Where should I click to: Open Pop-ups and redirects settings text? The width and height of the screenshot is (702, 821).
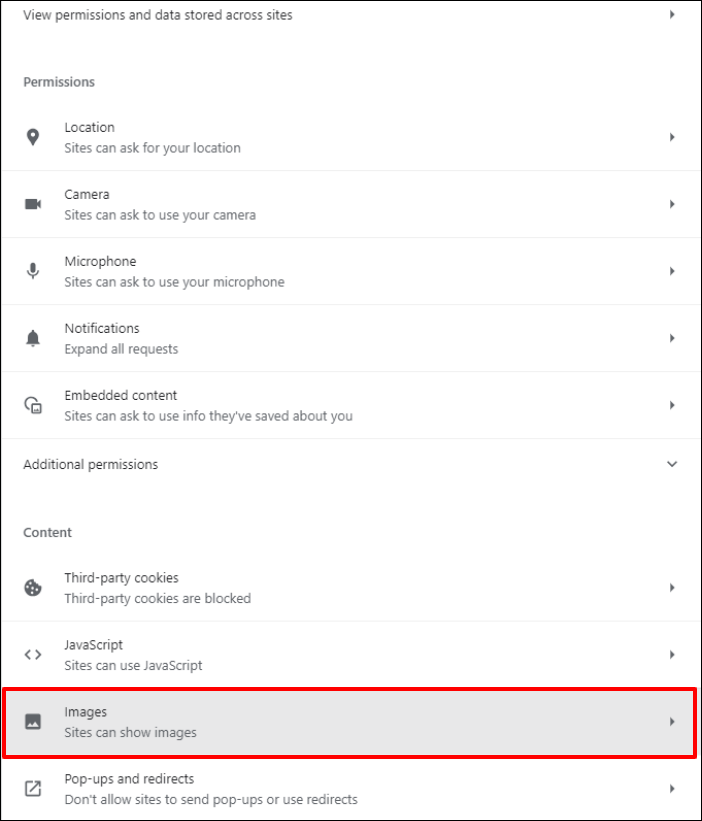pos(129,779)
